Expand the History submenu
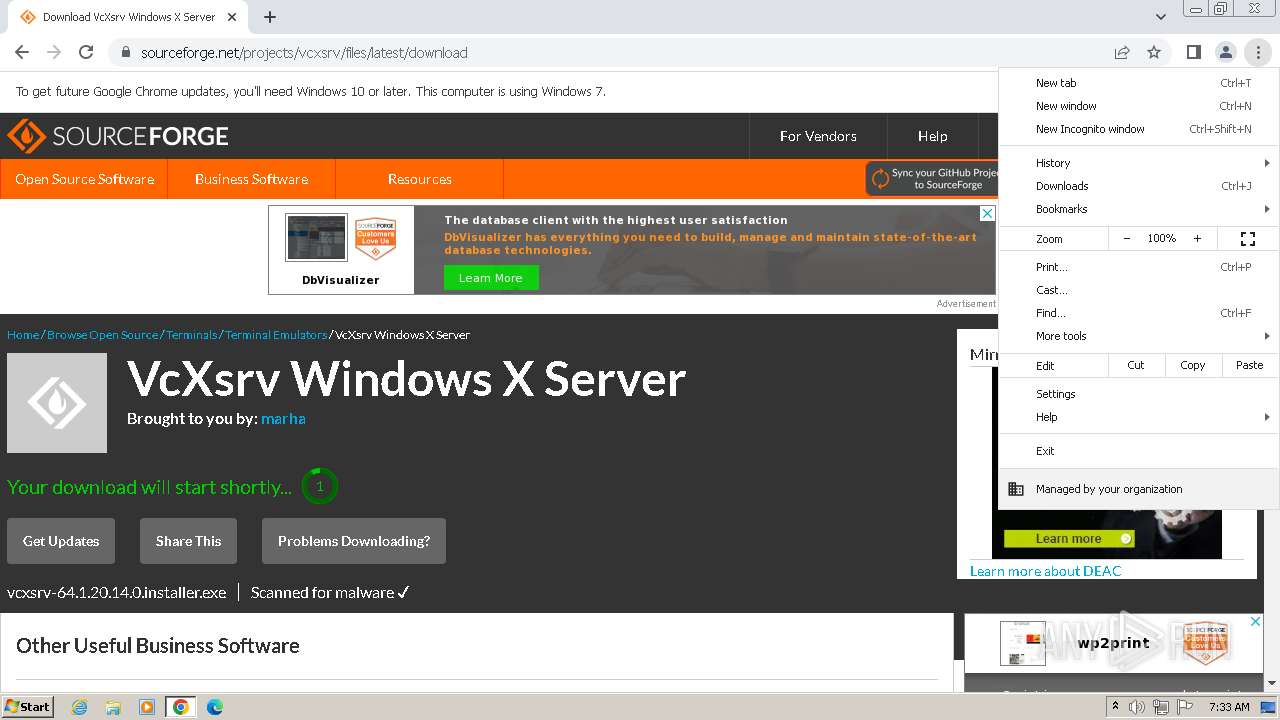1280x720 pixels. coord(1139,163)
